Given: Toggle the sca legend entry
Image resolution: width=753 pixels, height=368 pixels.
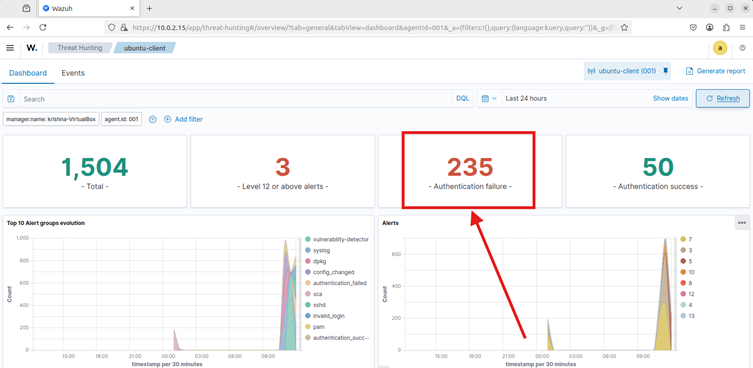Looking at the screenshot, I should (x=314, y=294).
